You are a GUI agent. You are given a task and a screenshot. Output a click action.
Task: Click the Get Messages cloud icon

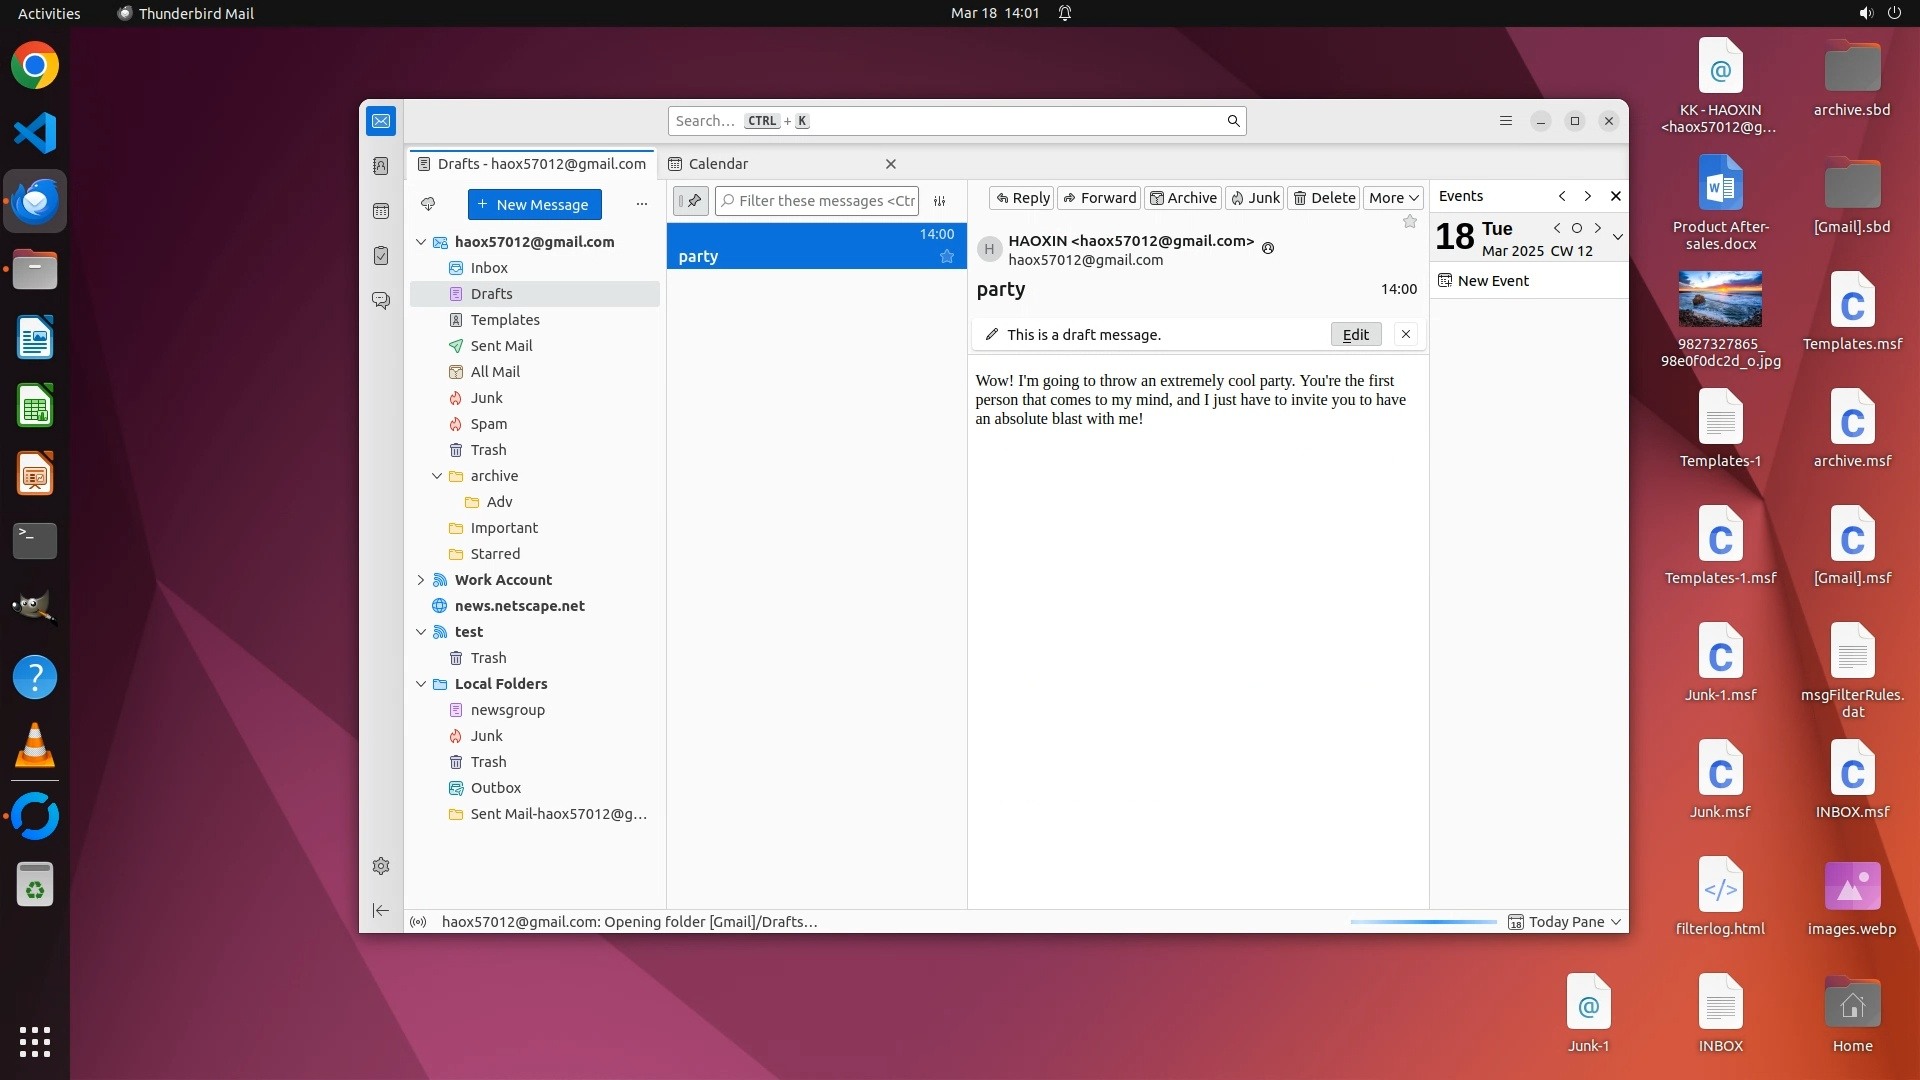(x=428, y=204)
